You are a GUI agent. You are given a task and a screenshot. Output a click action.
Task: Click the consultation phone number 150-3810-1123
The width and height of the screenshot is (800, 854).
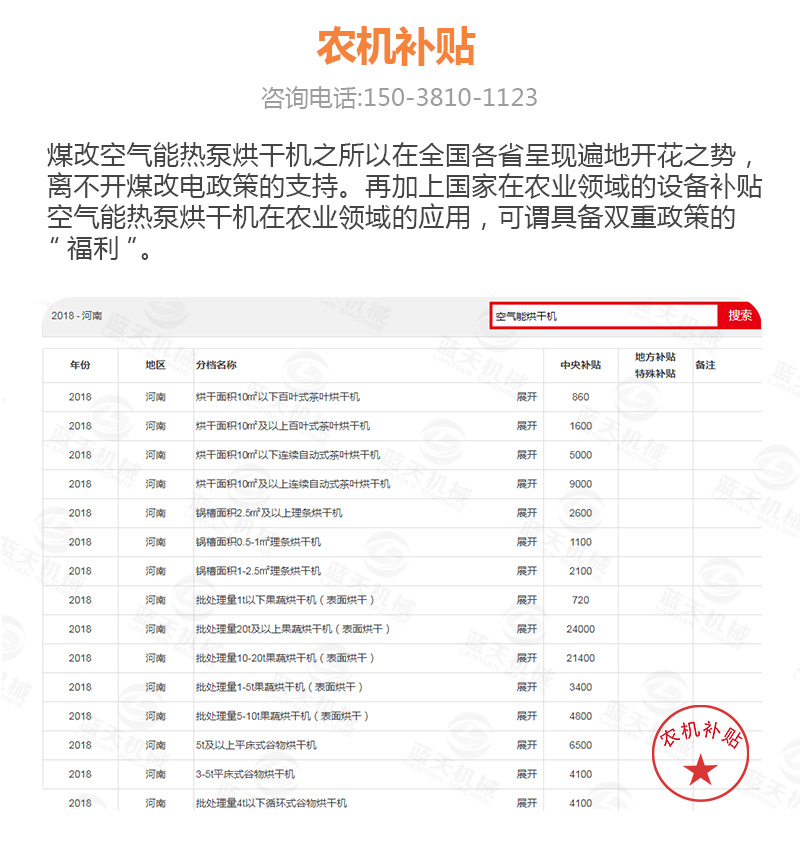click(446, 98)
